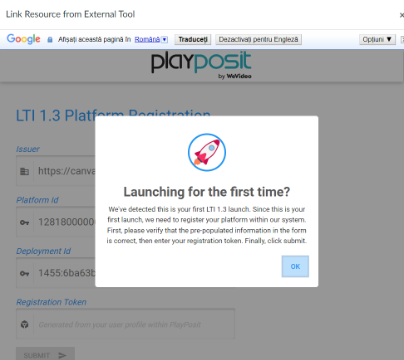Screen dimensions: 404x360
Task: Click the Traduceți translate button
Action: (x=193, y=39)
